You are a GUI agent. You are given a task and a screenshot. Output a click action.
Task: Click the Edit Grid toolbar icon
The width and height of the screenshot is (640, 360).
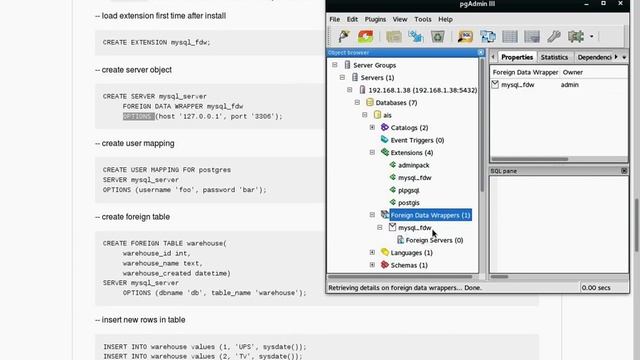tap(488, 36)
